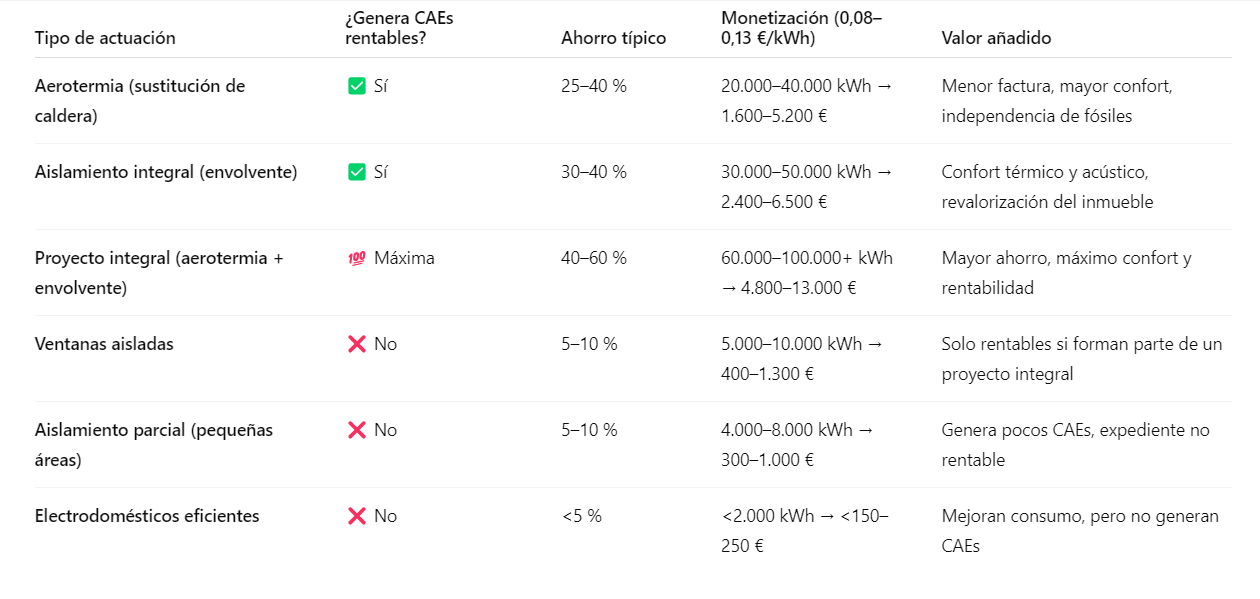The image size is (1260, 599).
Task: Click the 'Ventanas aisladas' row label
Action: coord(104,344)
